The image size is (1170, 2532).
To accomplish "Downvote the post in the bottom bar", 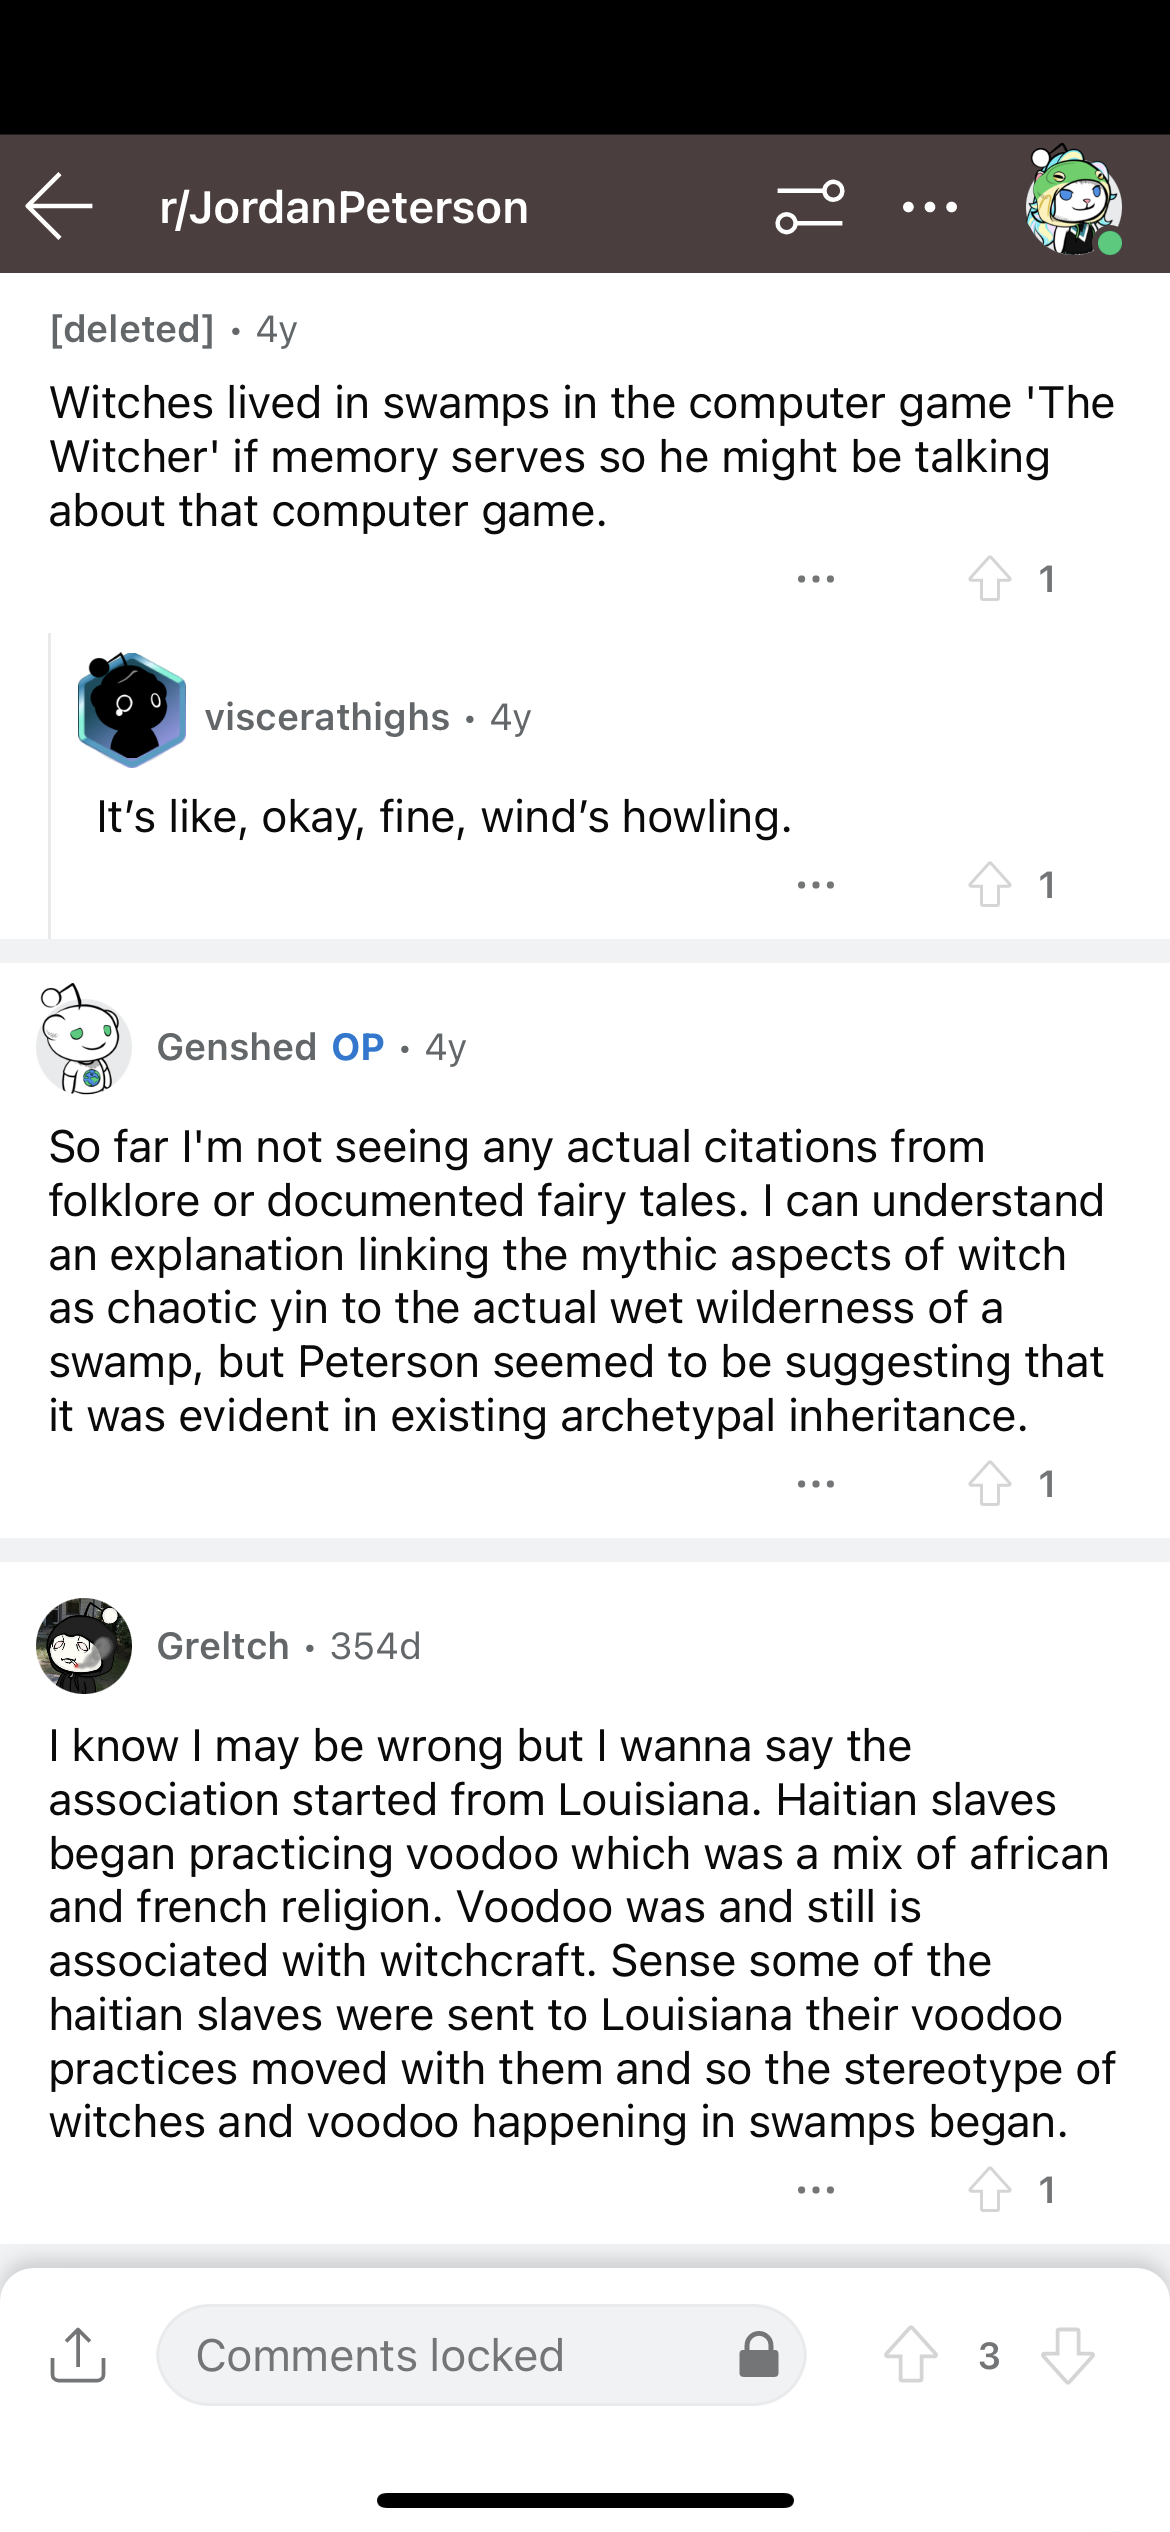I will pyautogui.click(x=1068, y=2355).
